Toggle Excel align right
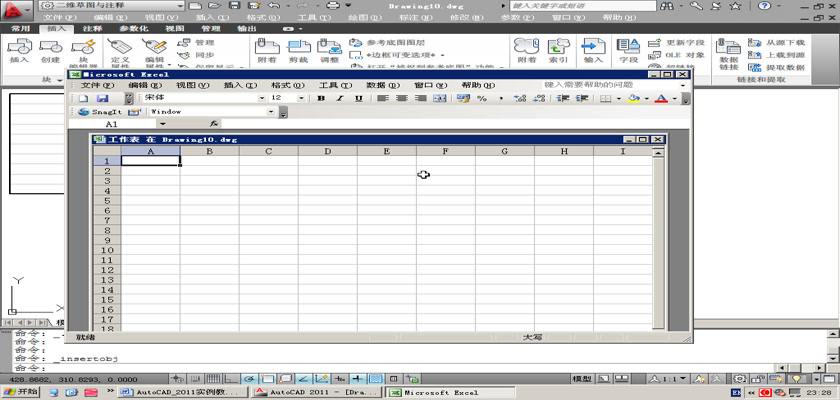 tap(421, 99)
